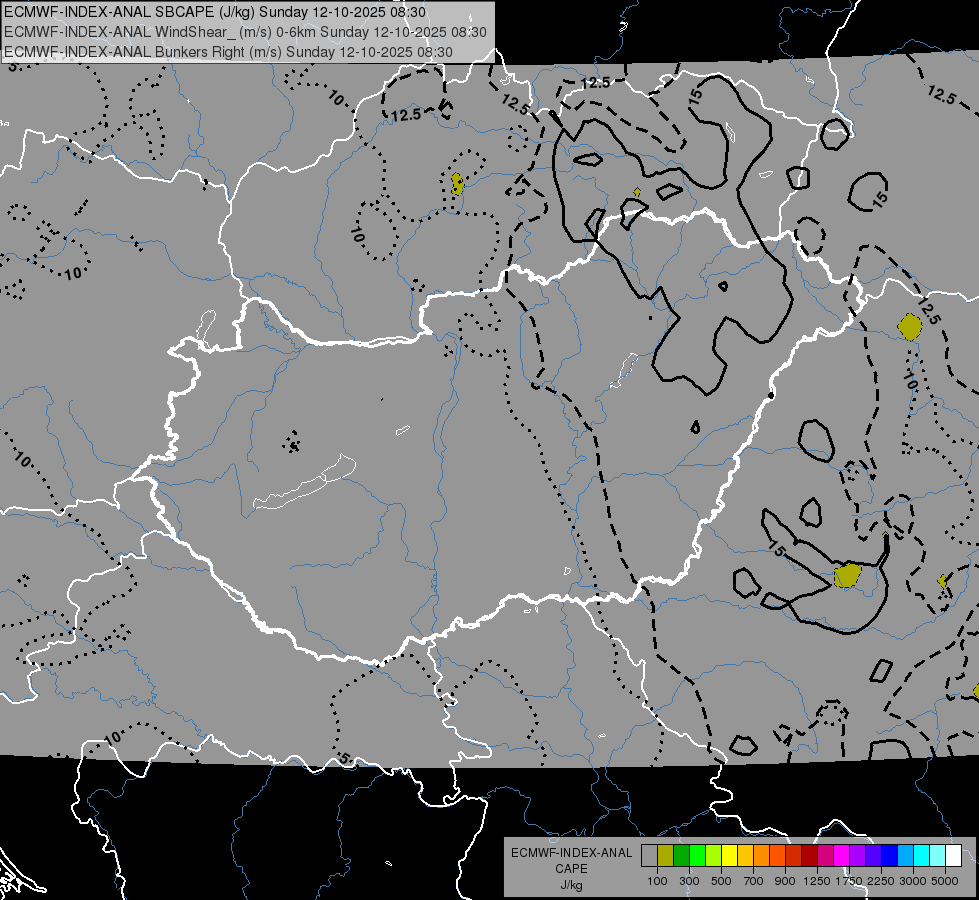Select the brick-red swatch after 900
The image size is (979, 900).
pos(794,856)
